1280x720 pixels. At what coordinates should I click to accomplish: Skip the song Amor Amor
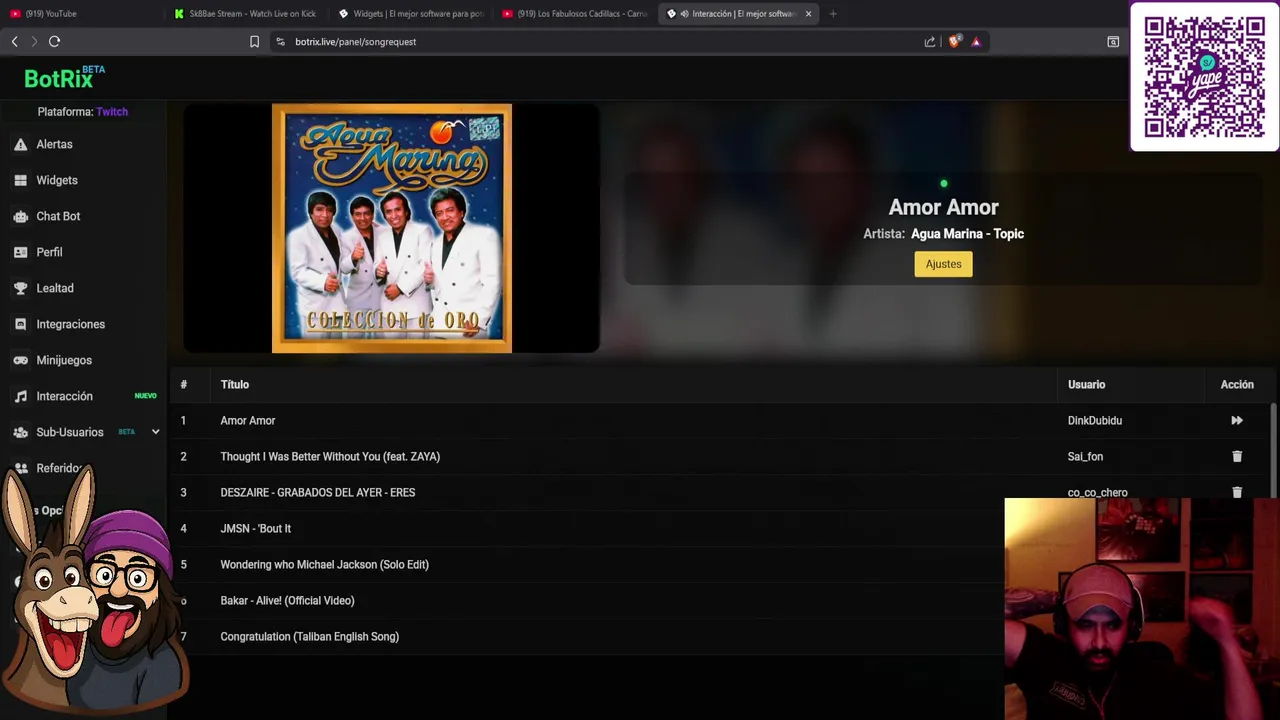1237,421
